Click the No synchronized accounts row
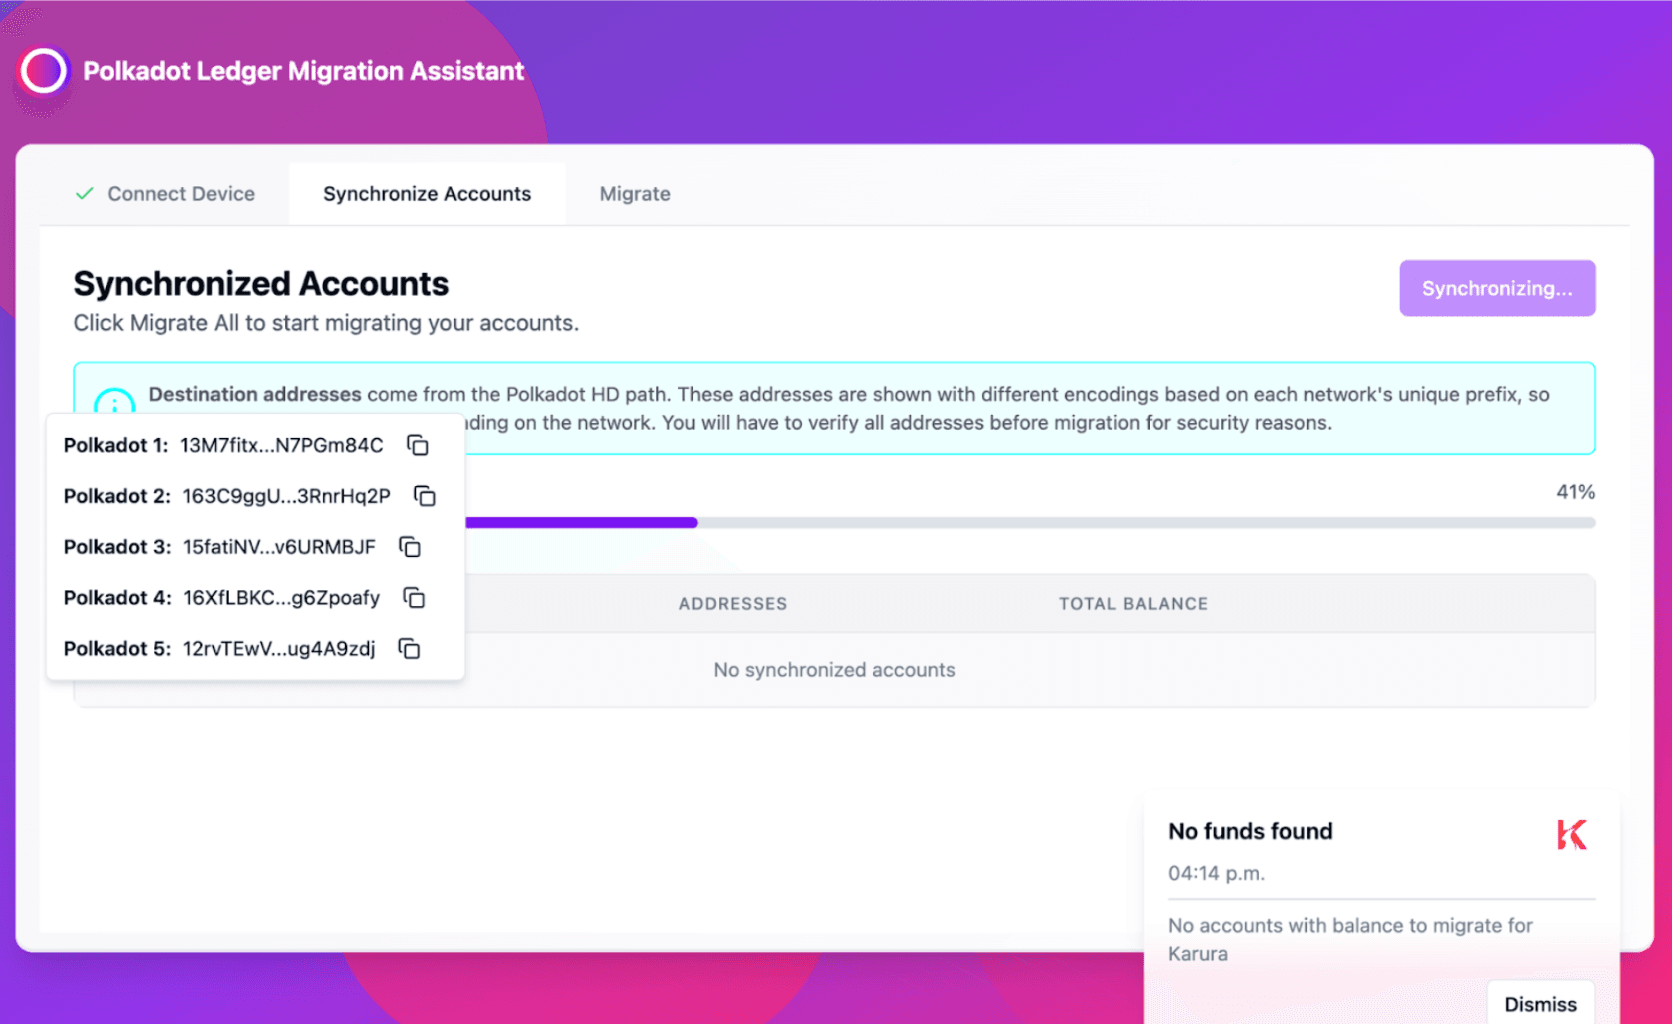 pos(834,670)
